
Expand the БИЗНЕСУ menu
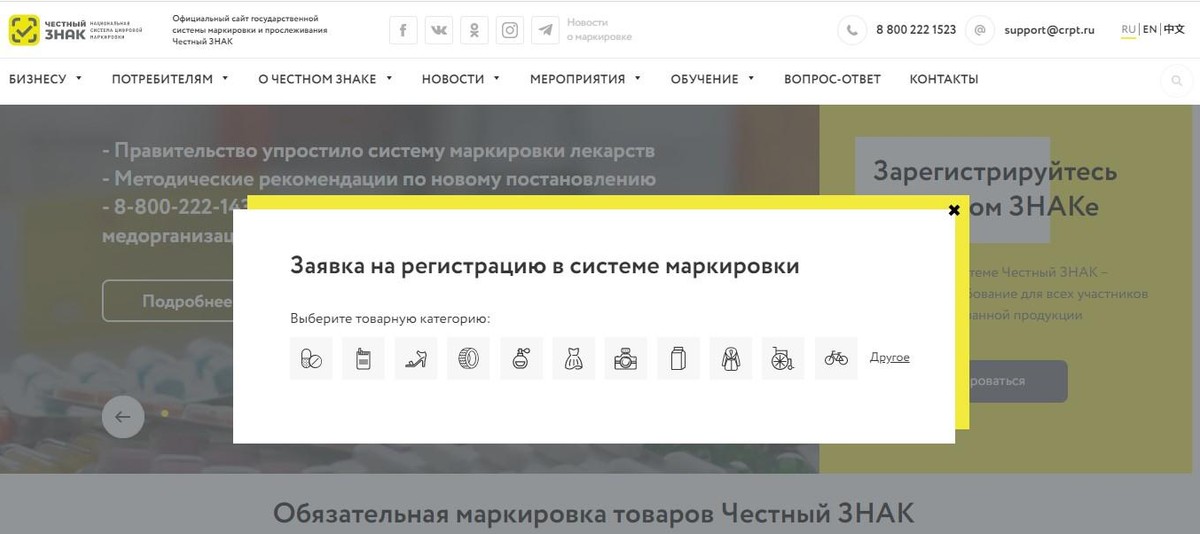point(45,79)
